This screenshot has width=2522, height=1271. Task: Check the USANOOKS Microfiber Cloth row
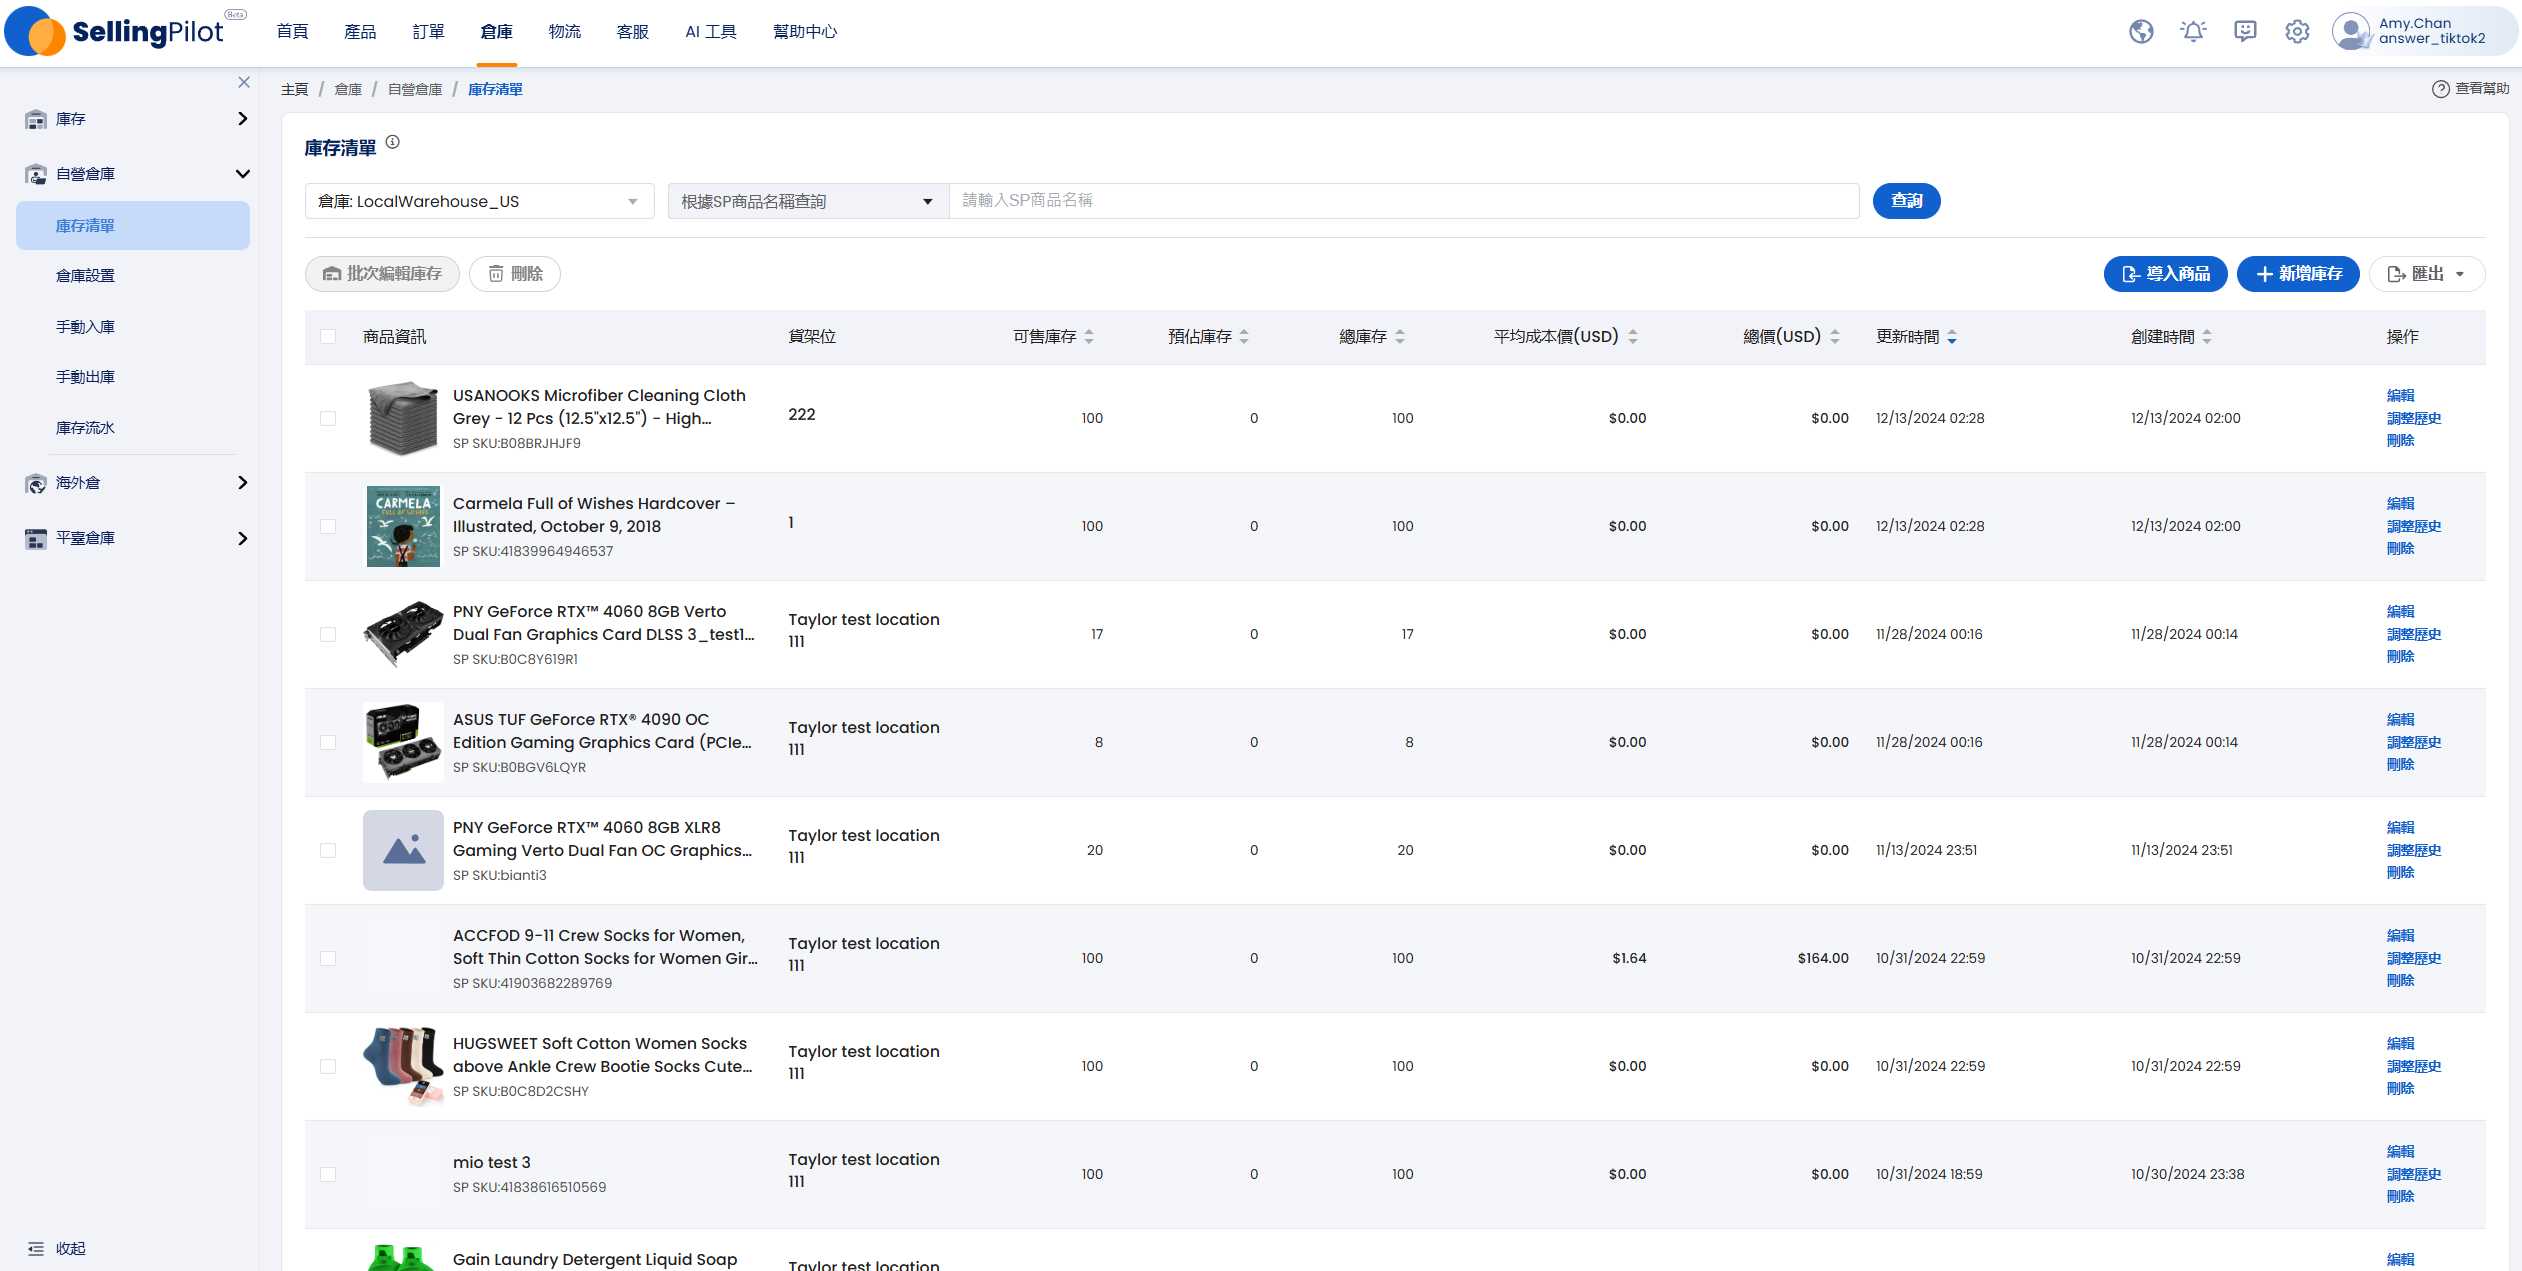[328, 418]
